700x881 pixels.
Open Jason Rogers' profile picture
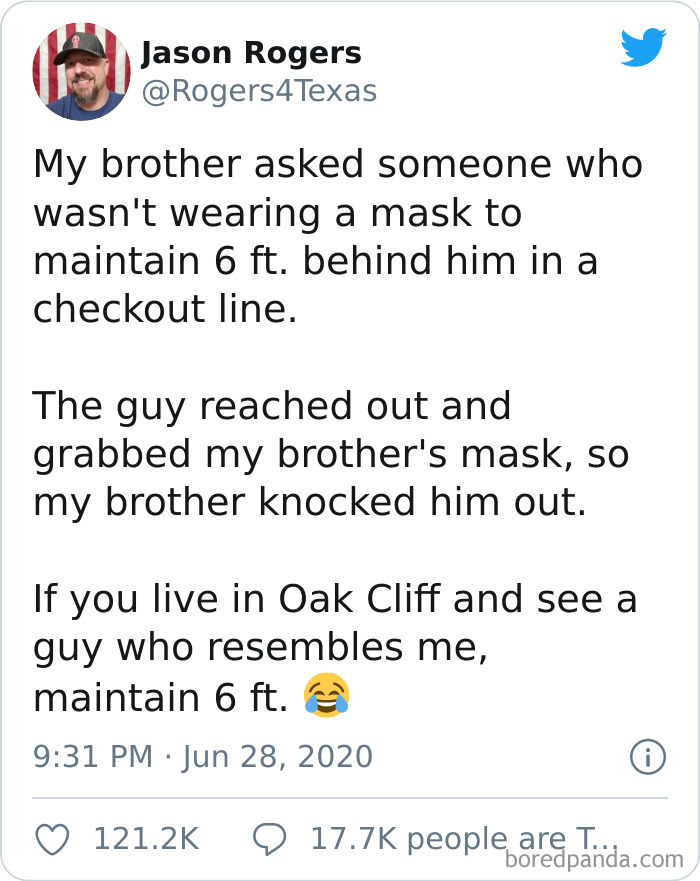81,70
